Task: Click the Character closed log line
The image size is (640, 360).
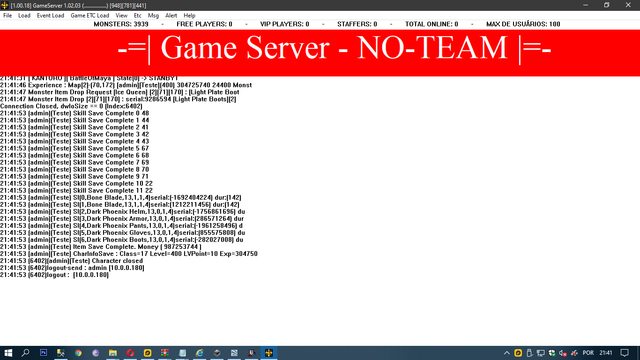Action: [71, 261]
